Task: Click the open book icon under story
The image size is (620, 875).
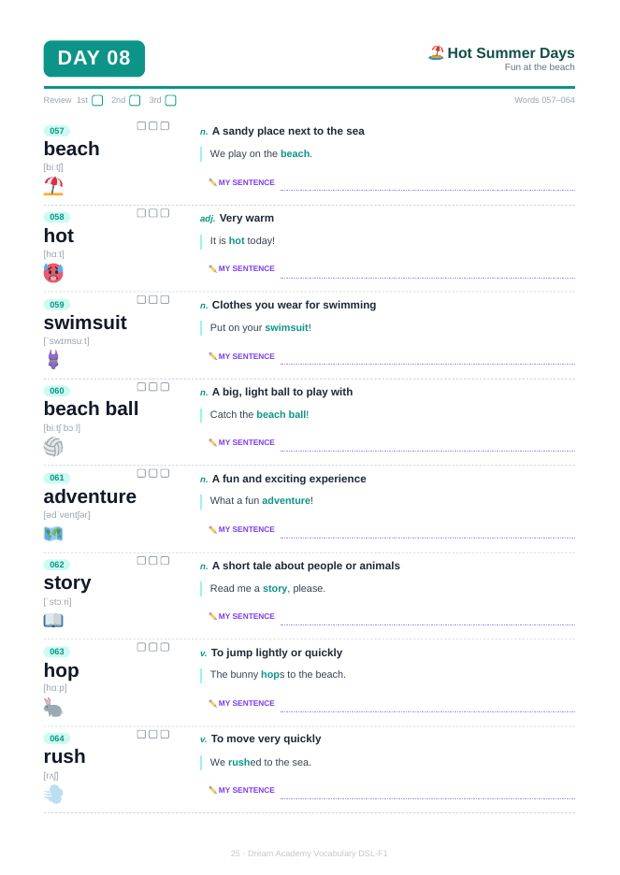Action: (54, 621)
